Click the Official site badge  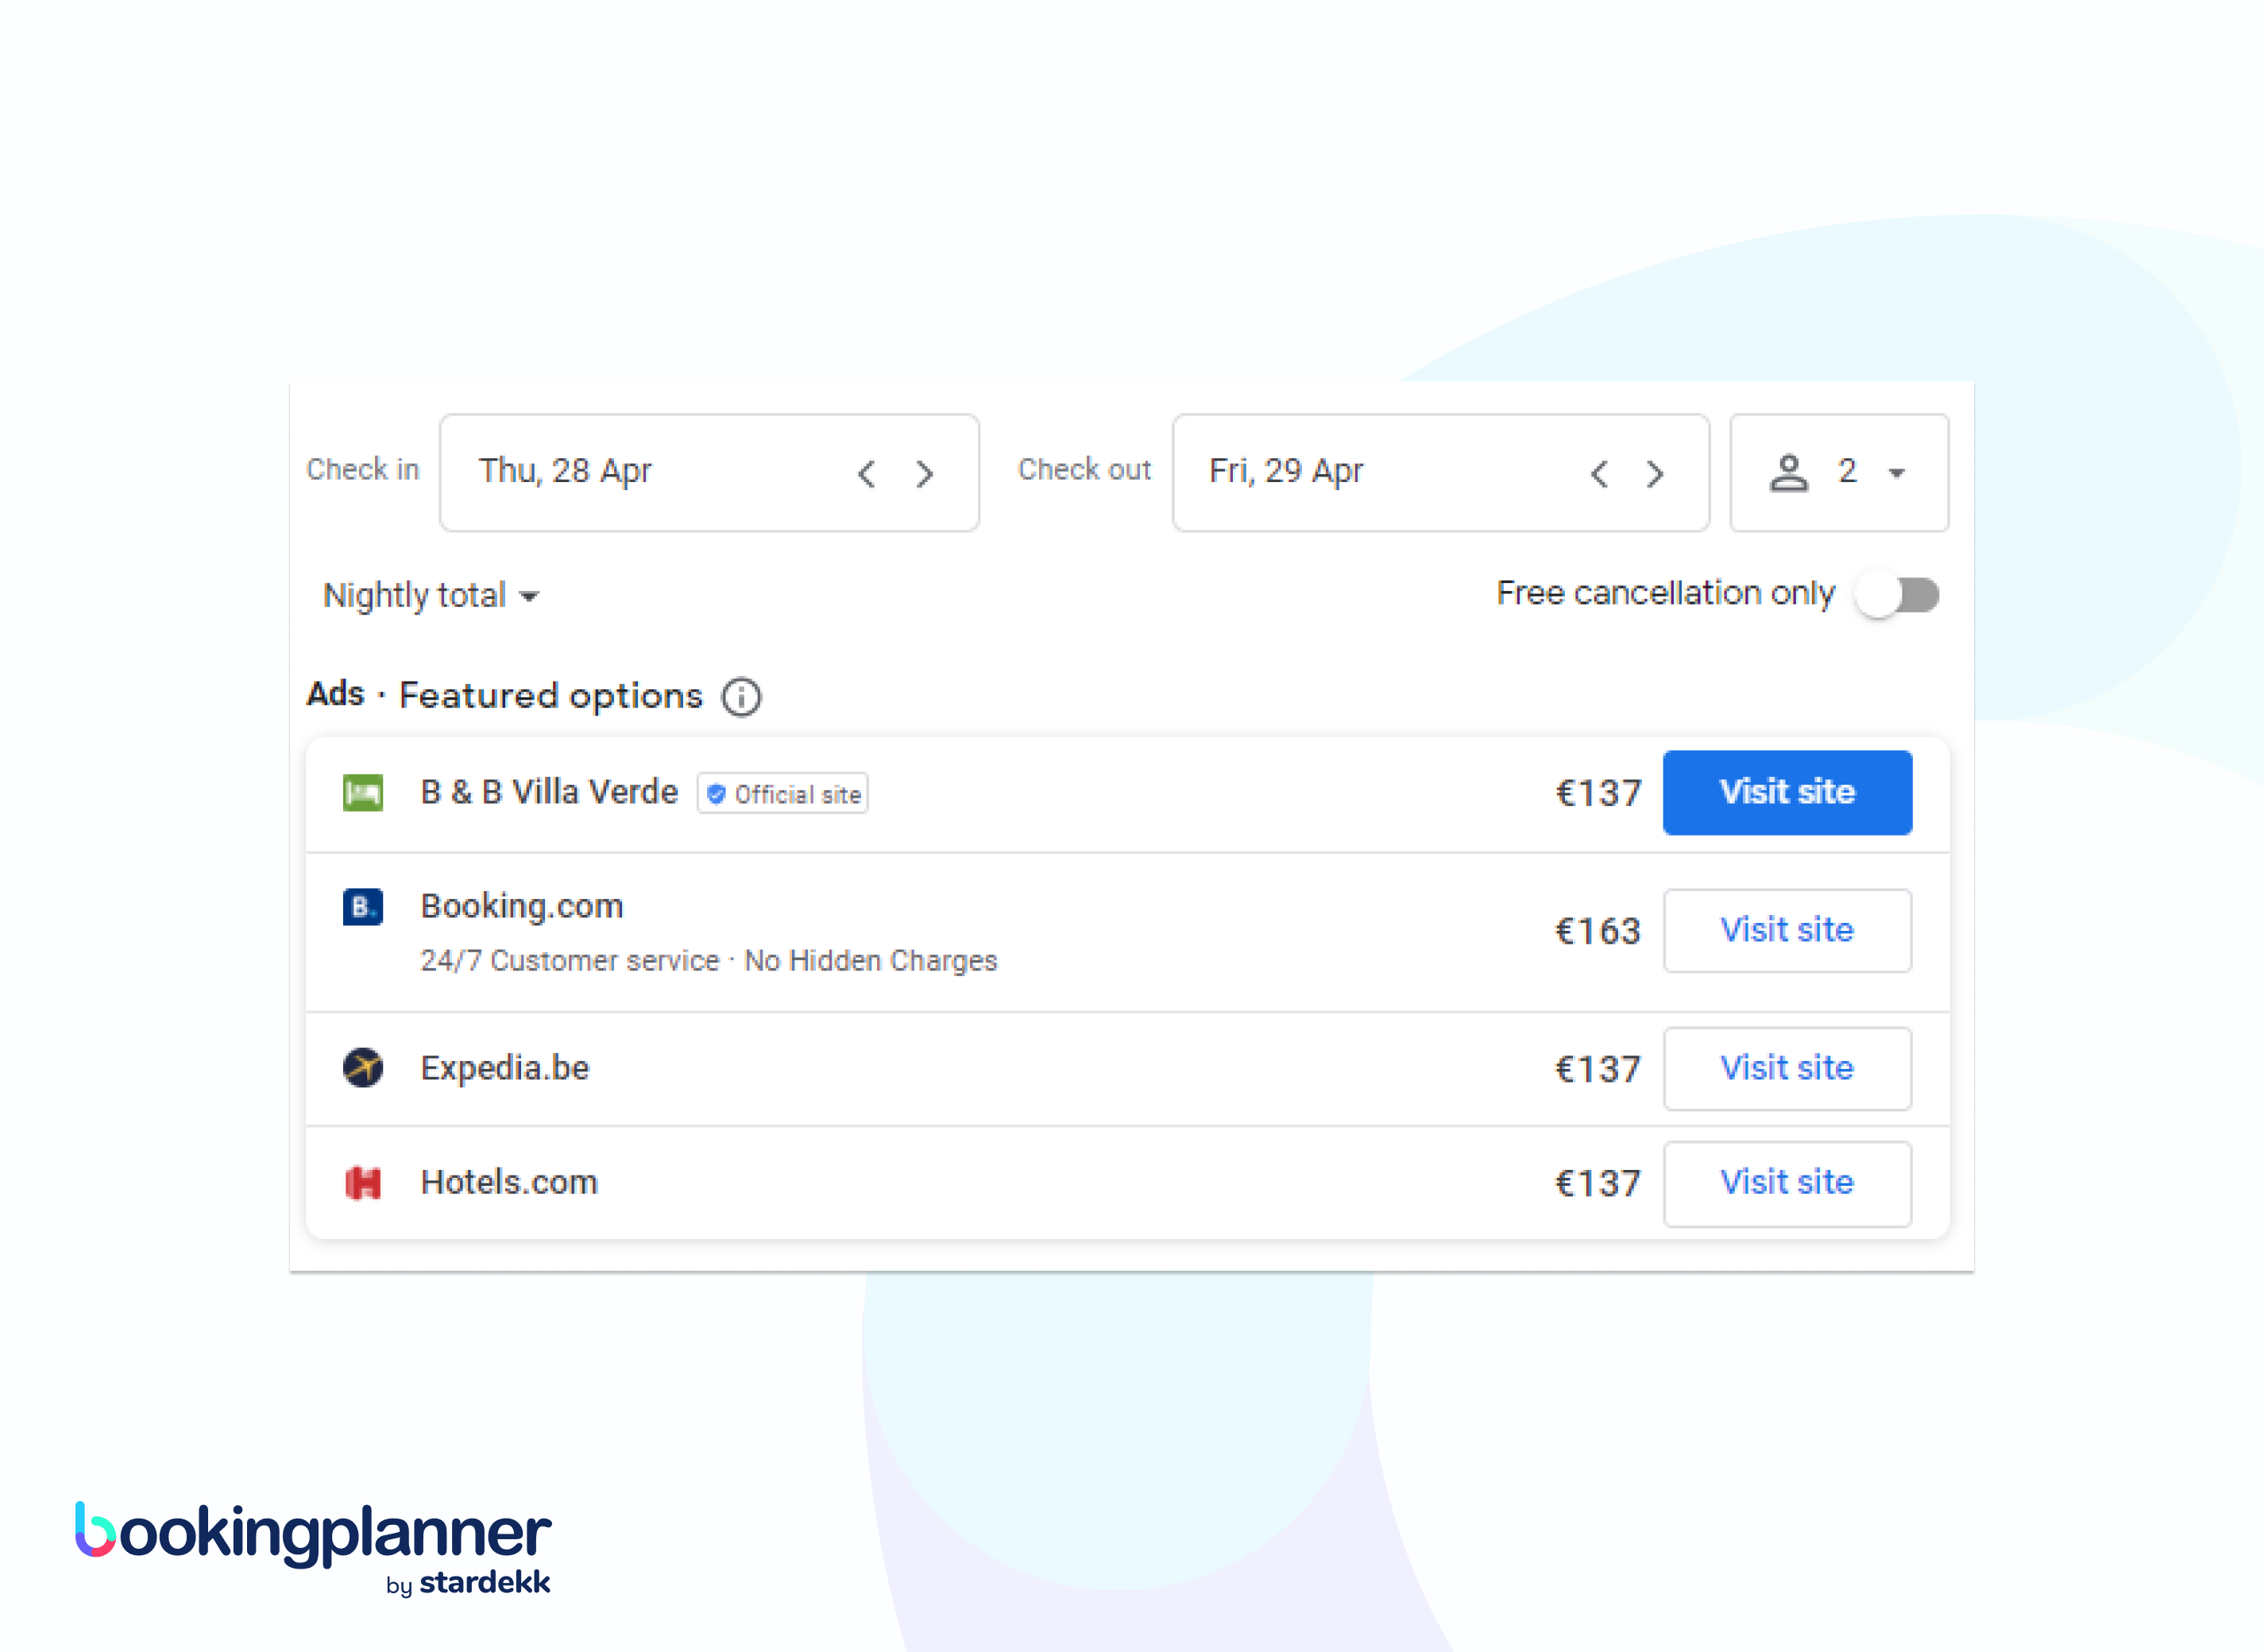[783, 794]
